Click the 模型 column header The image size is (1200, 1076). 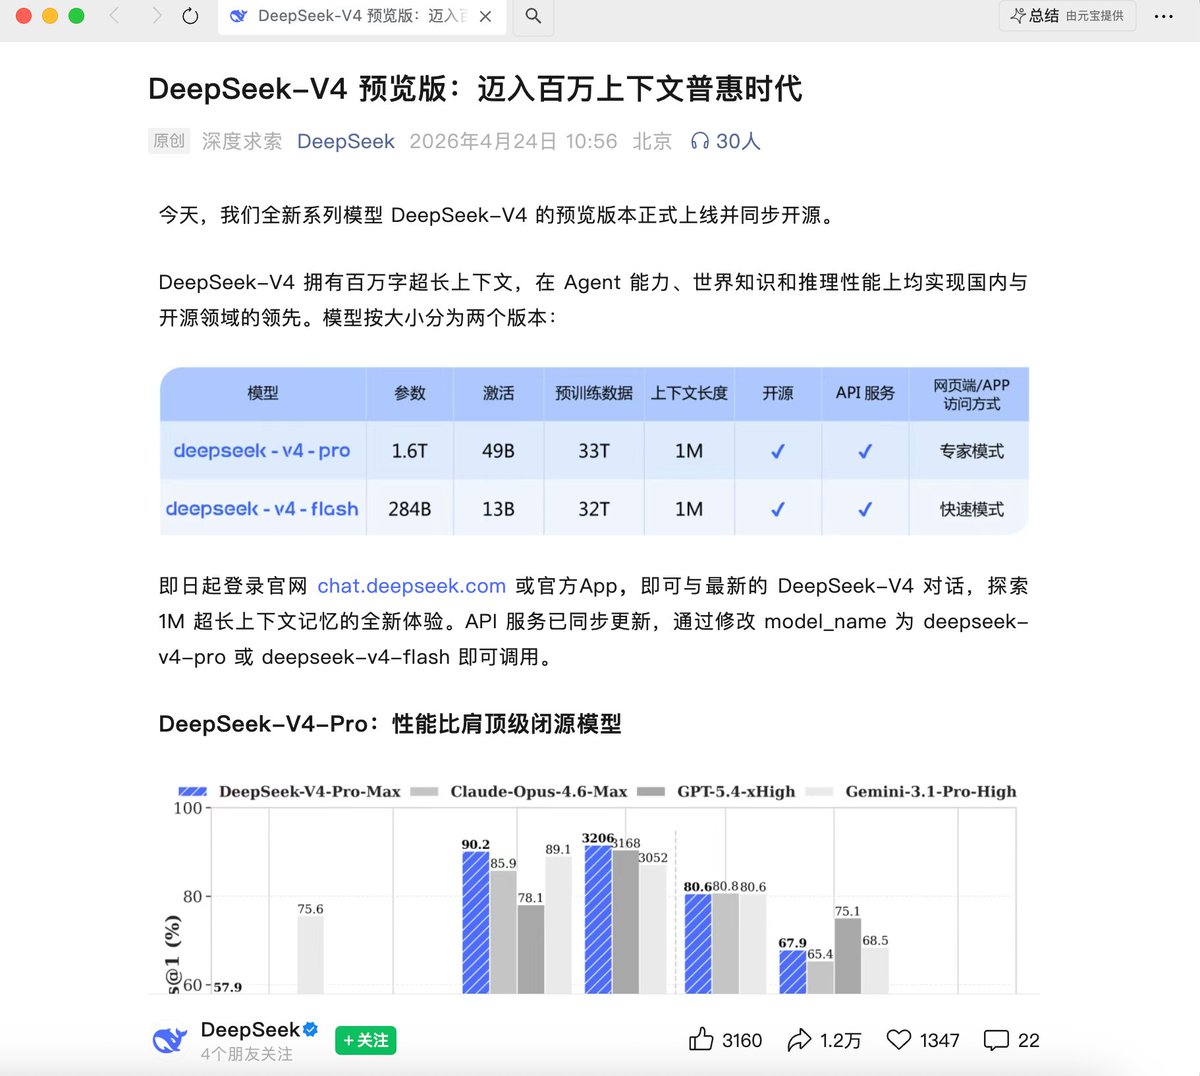tap(262, 393)
